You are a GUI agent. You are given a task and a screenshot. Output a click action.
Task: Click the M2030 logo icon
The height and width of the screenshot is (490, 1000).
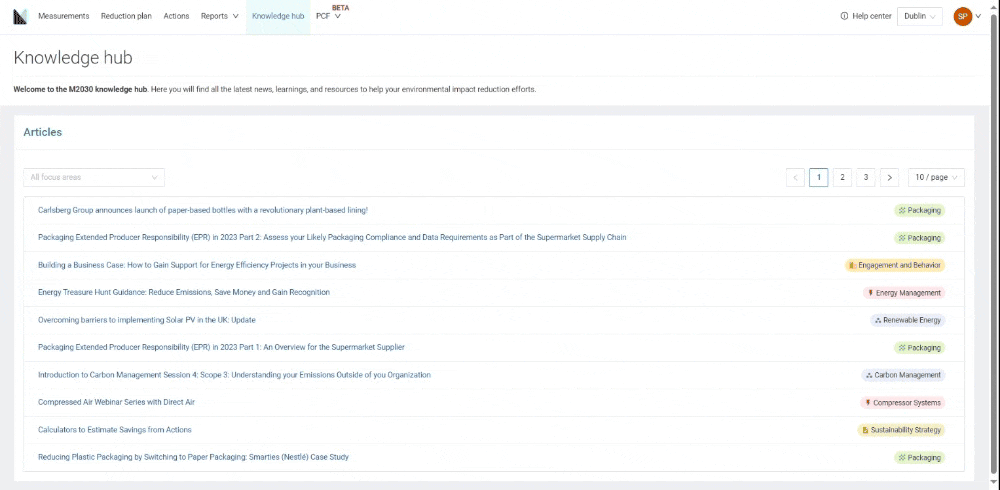click(20, 17)
